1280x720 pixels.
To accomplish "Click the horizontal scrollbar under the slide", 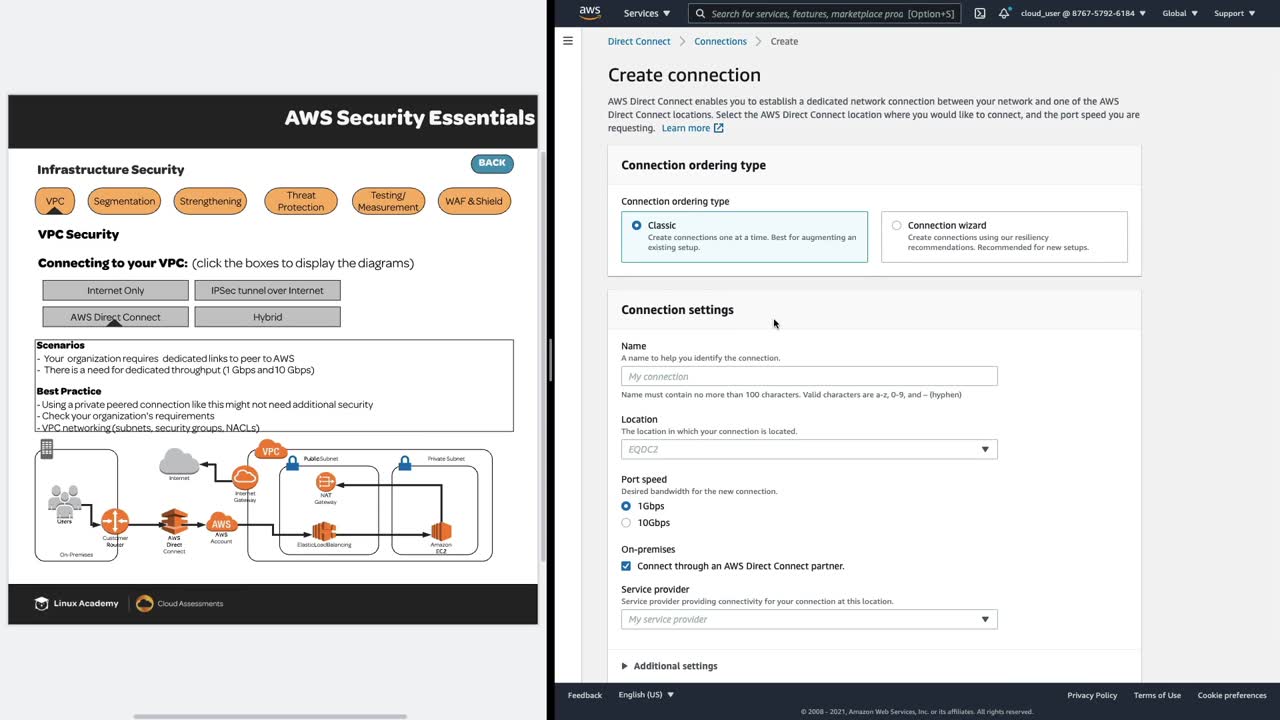I will 270,716.
